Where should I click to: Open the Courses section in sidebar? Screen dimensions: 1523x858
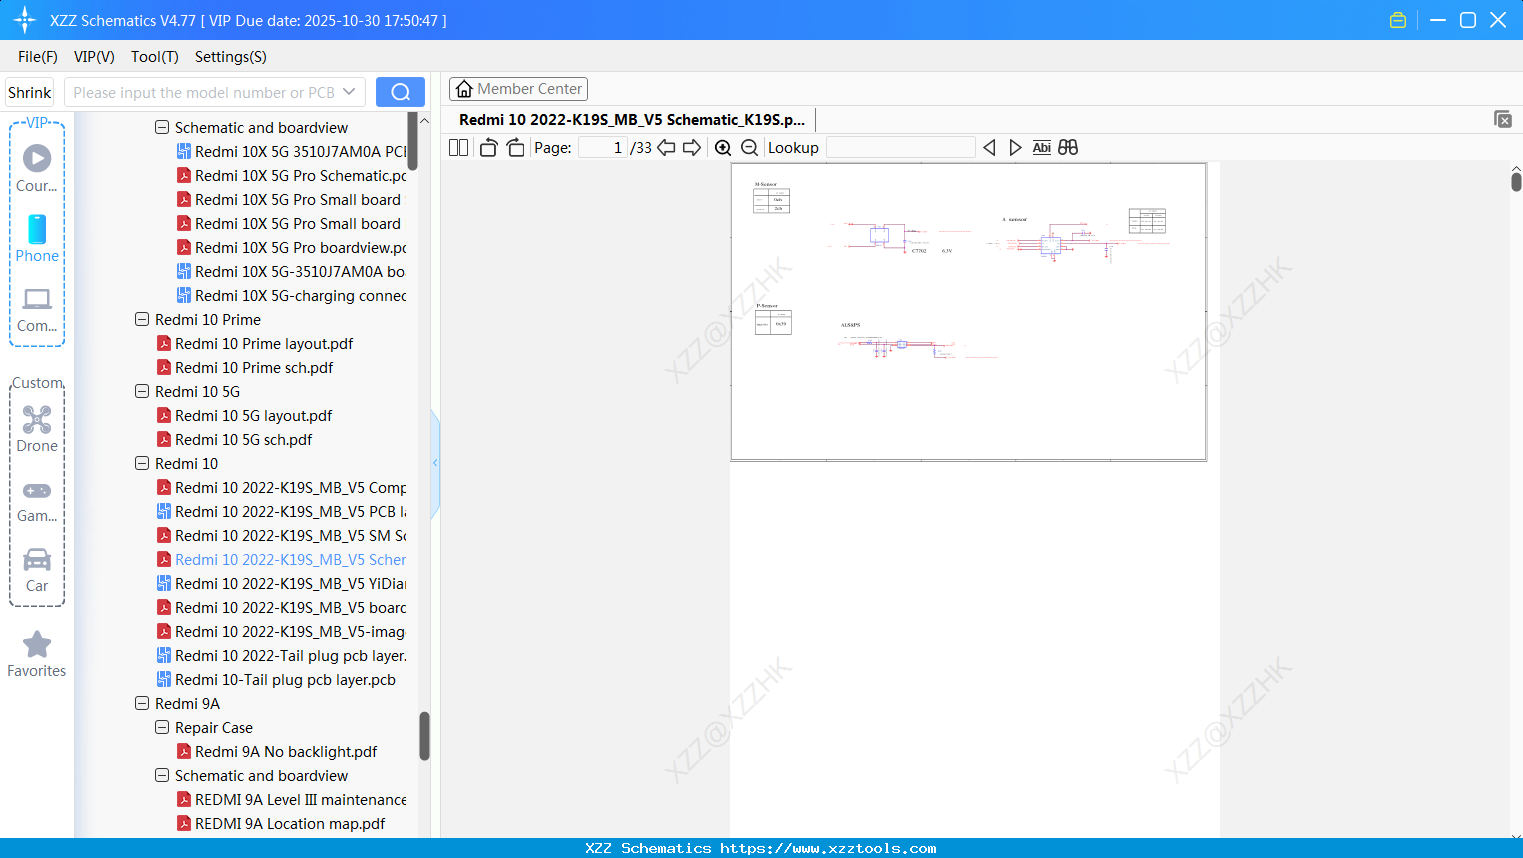point(37,169)
